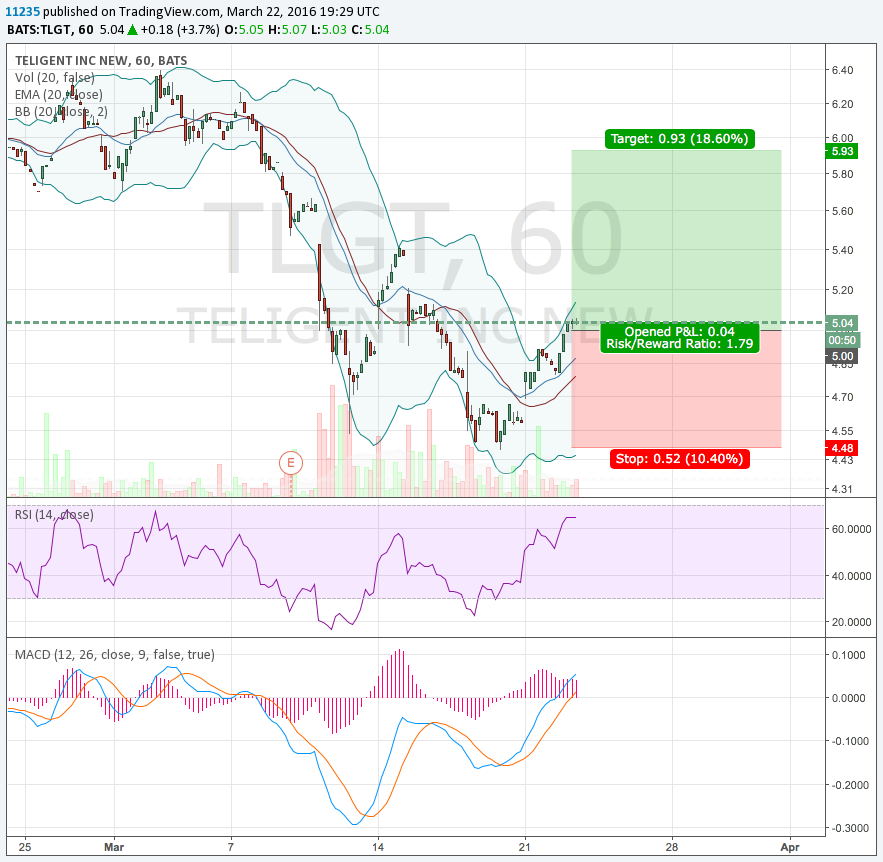Click the C:5.04 close value

370,30
